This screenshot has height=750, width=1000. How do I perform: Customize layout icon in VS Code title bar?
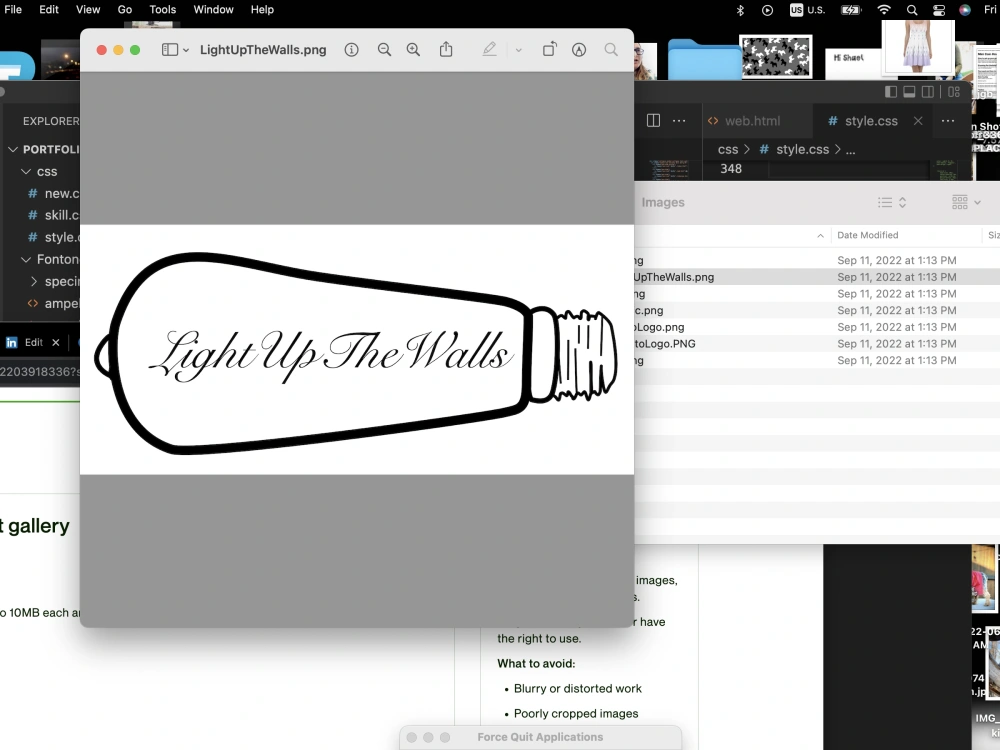(954, 92)
